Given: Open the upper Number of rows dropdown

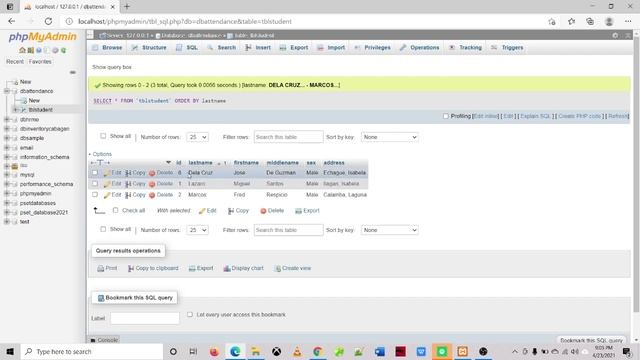Looking at the screenshot, I should (x=197, y=137).
